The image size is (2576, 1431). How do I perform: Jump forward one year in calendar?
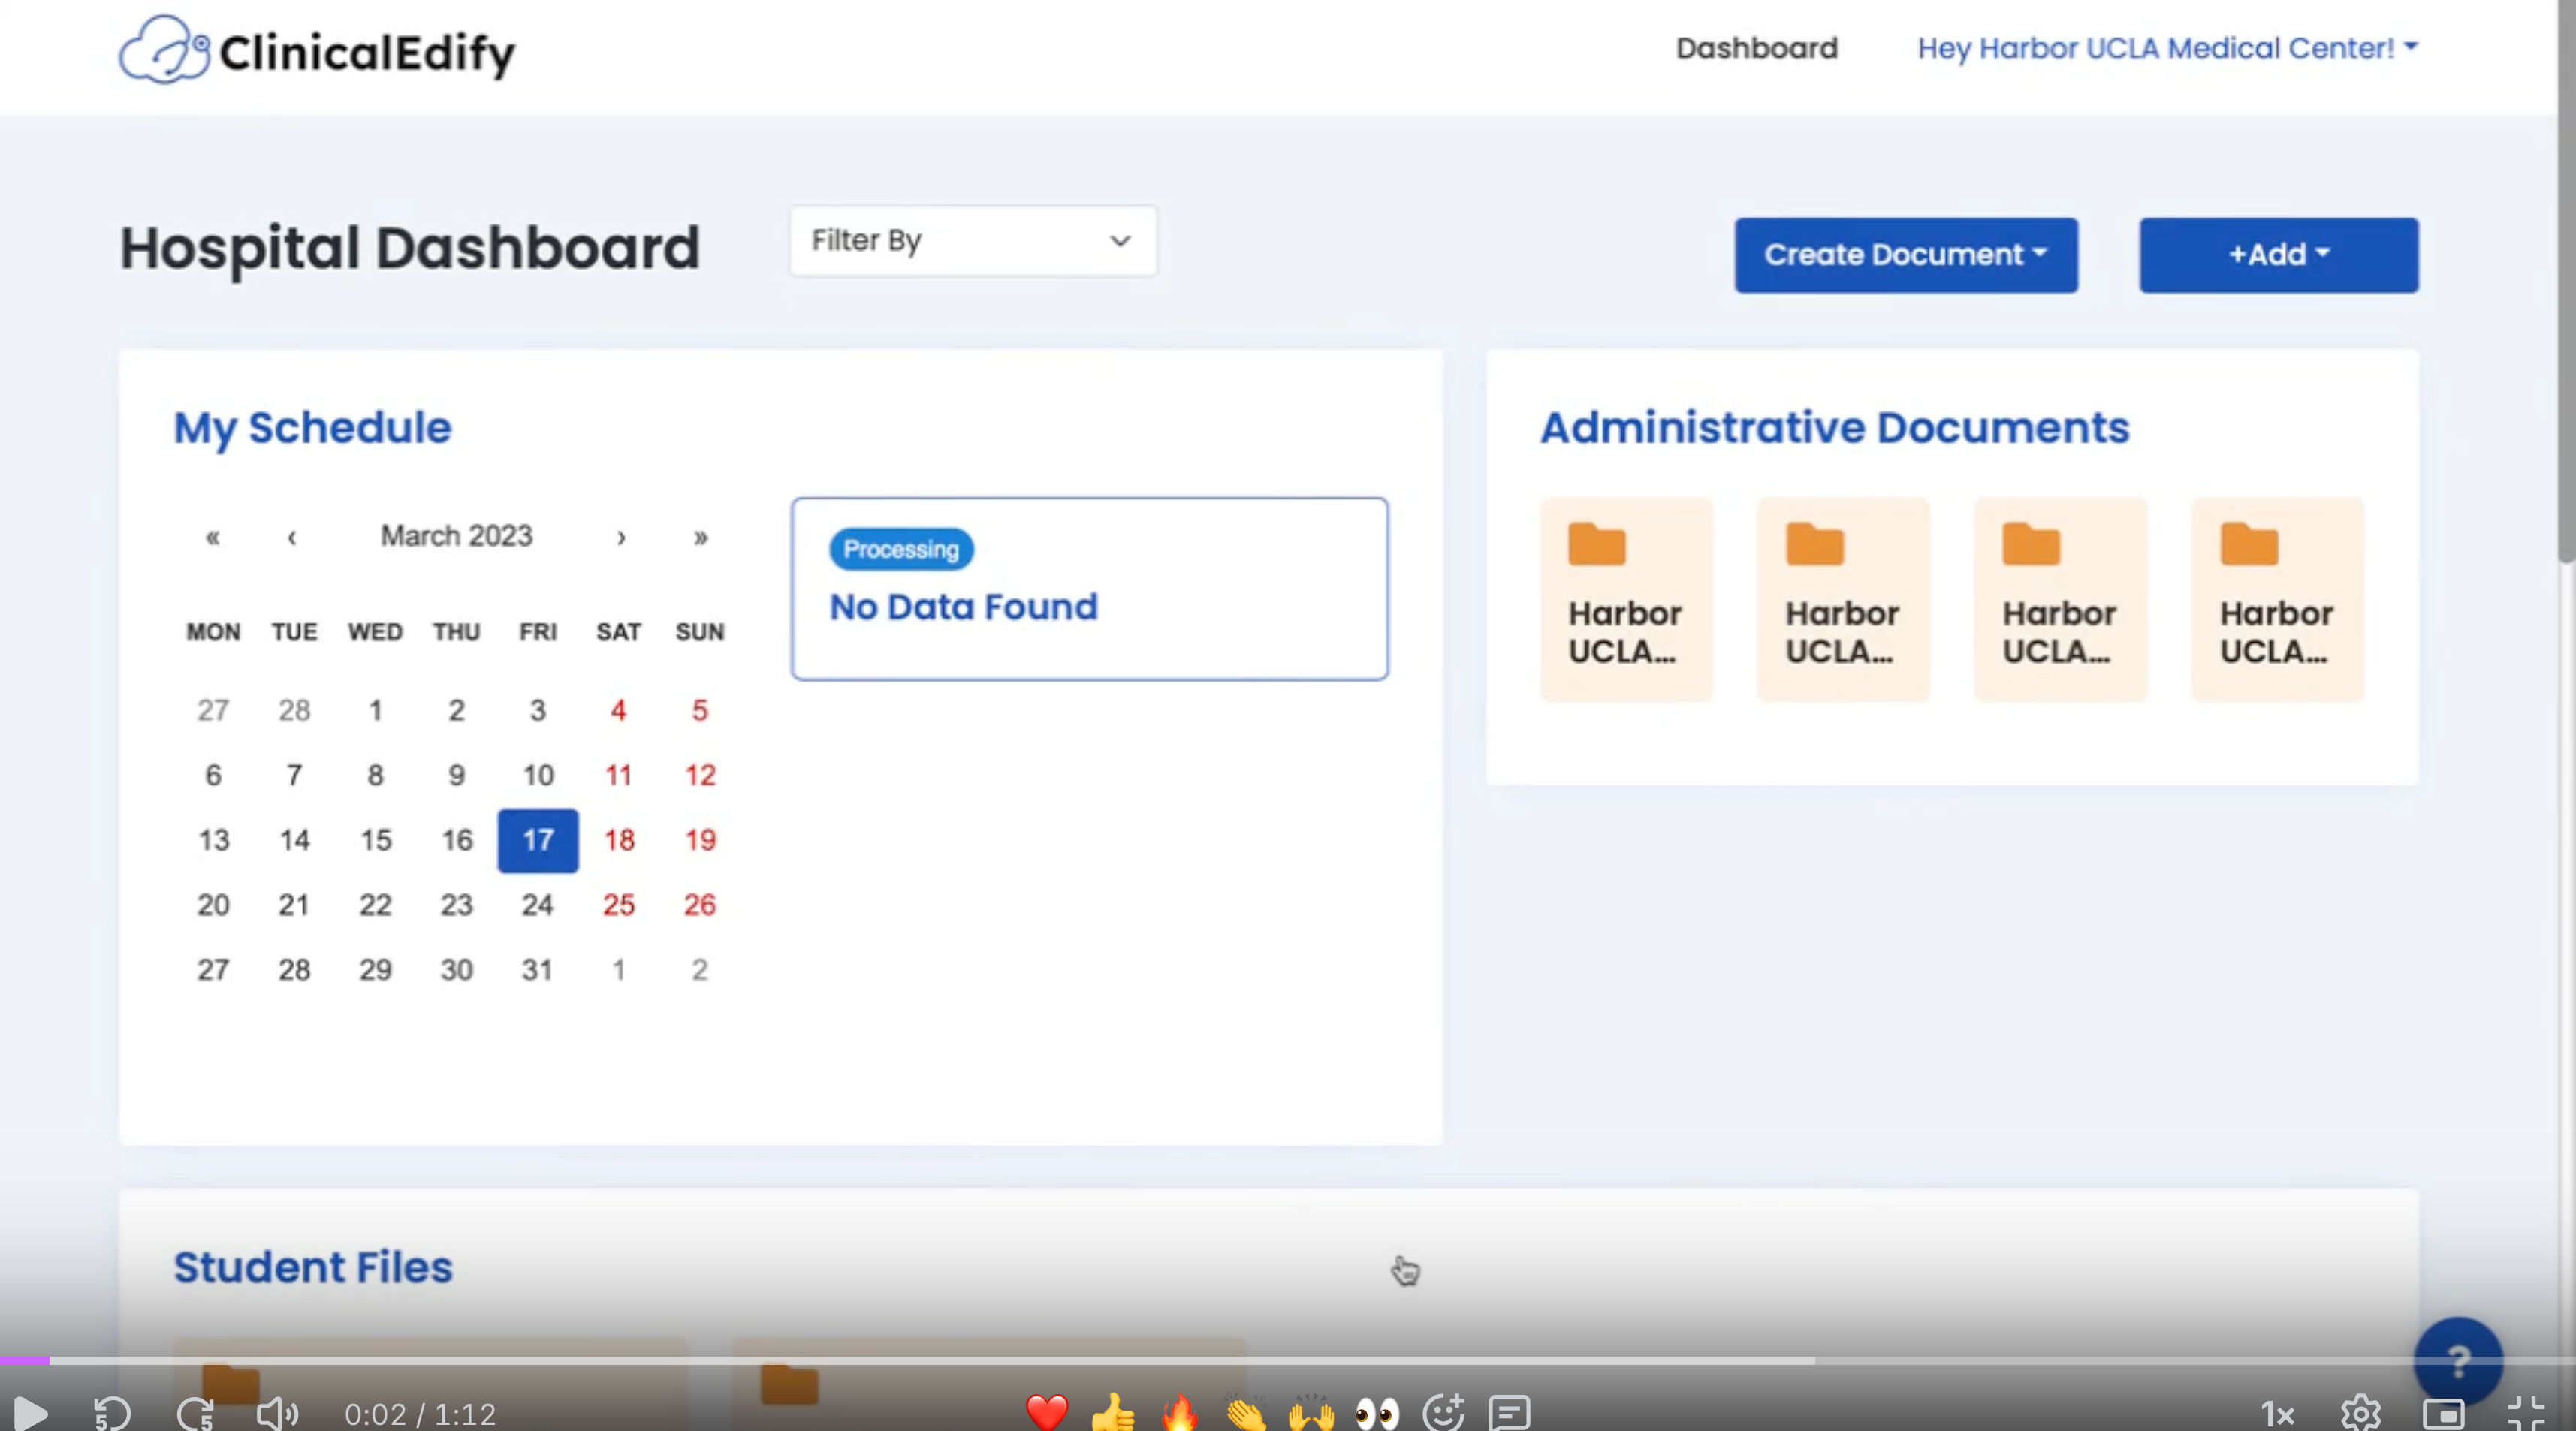pyautogui.click(x=701, y=537)
